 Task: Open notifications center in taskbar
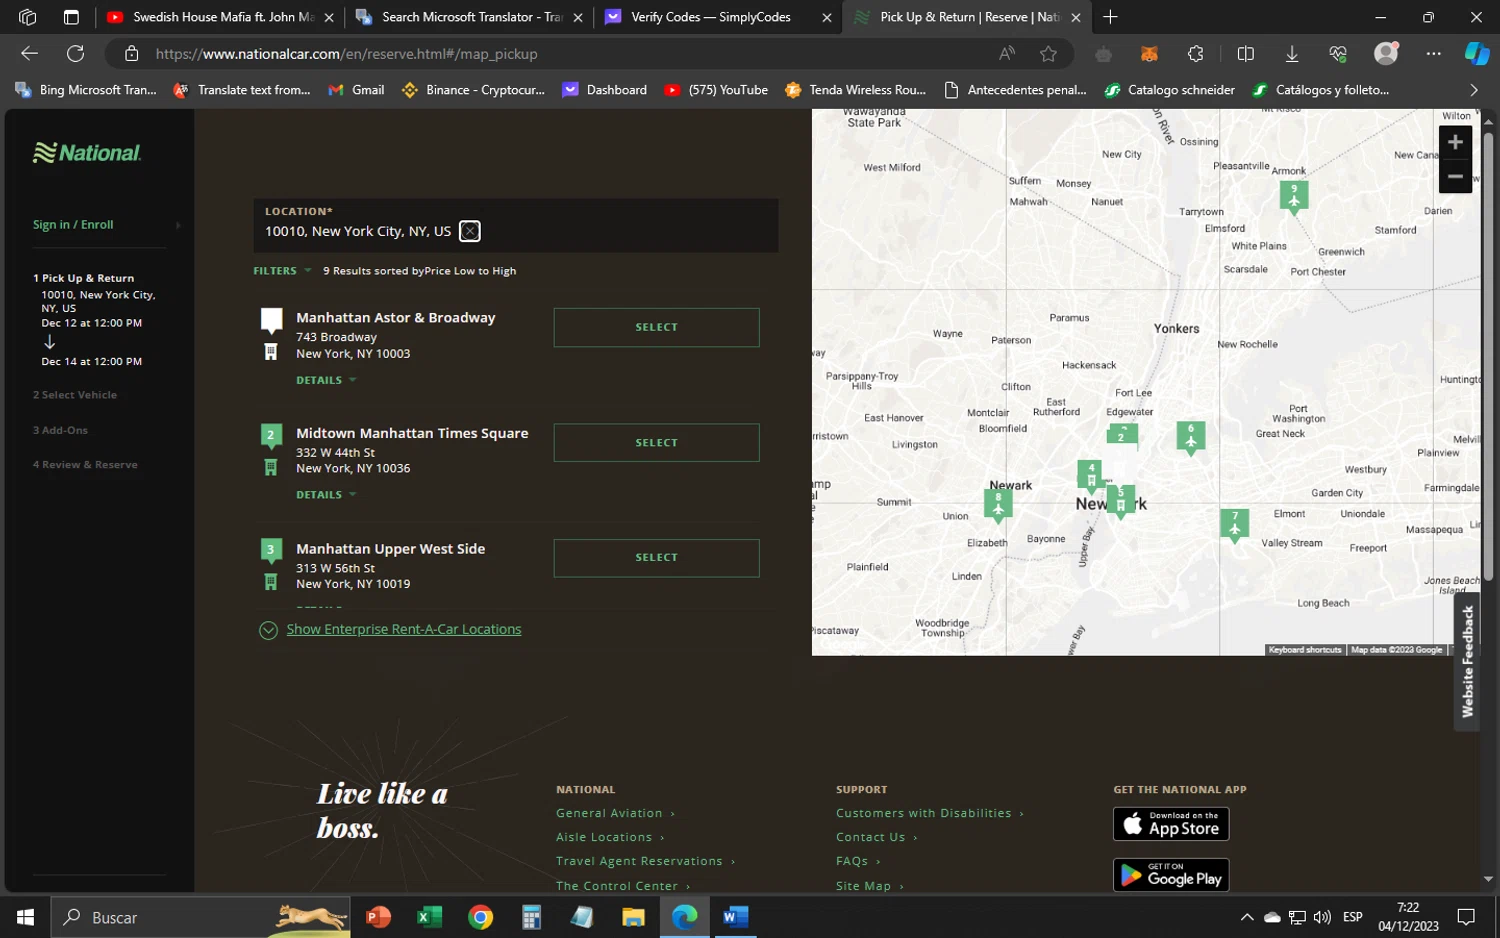(1466, 917)
